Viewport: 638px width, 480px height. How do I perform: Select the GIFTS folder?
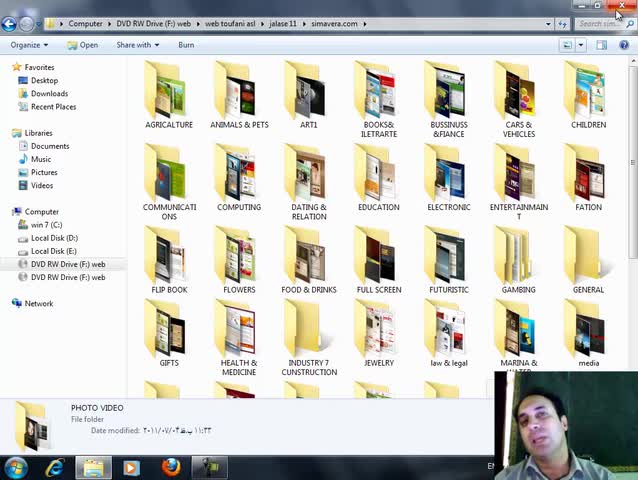[169, 334]
